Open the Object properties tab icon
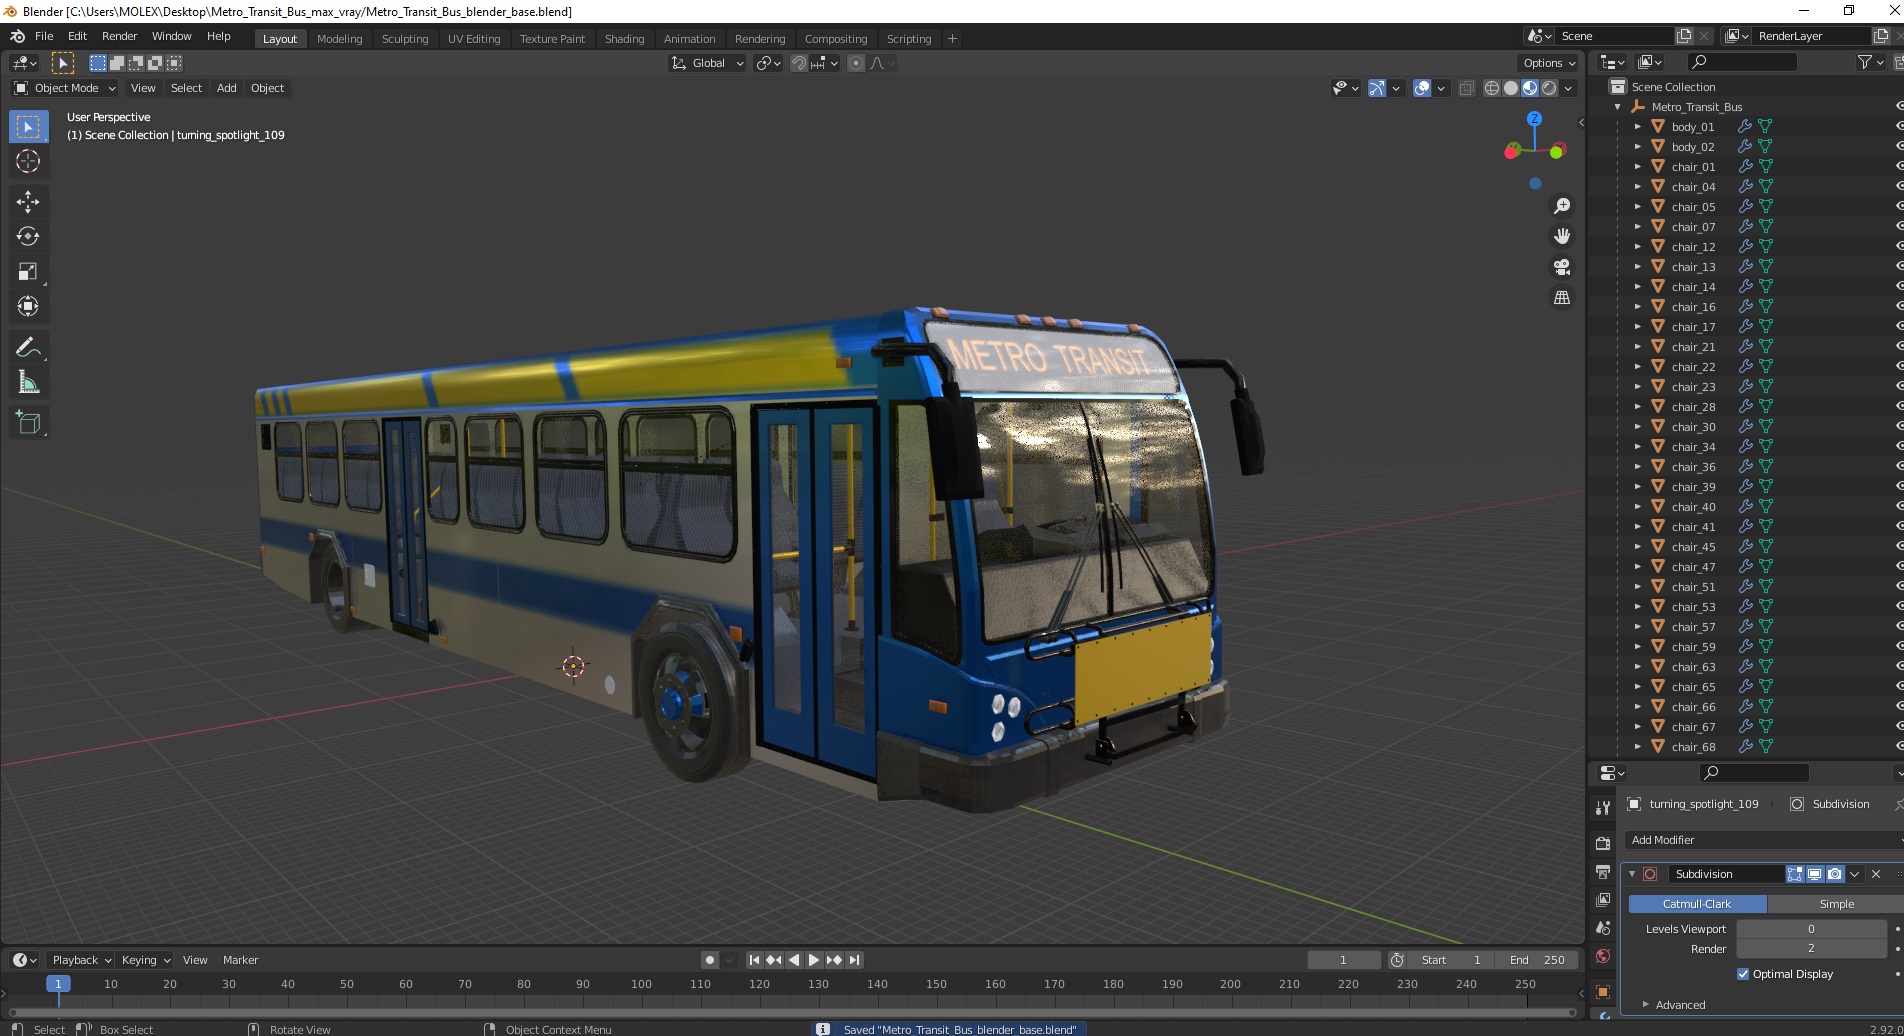 [x=1603, y=992]
